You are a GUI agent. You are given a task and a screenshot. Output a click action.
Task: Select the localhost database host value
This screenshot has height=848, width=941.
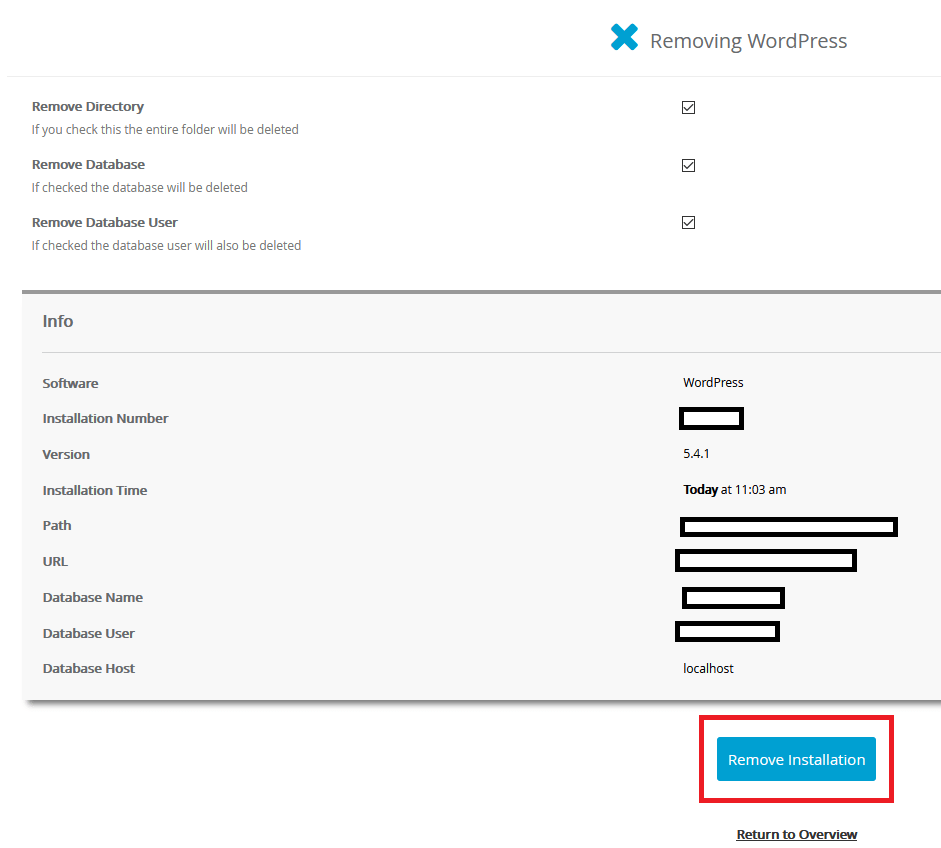pos(708,669)
